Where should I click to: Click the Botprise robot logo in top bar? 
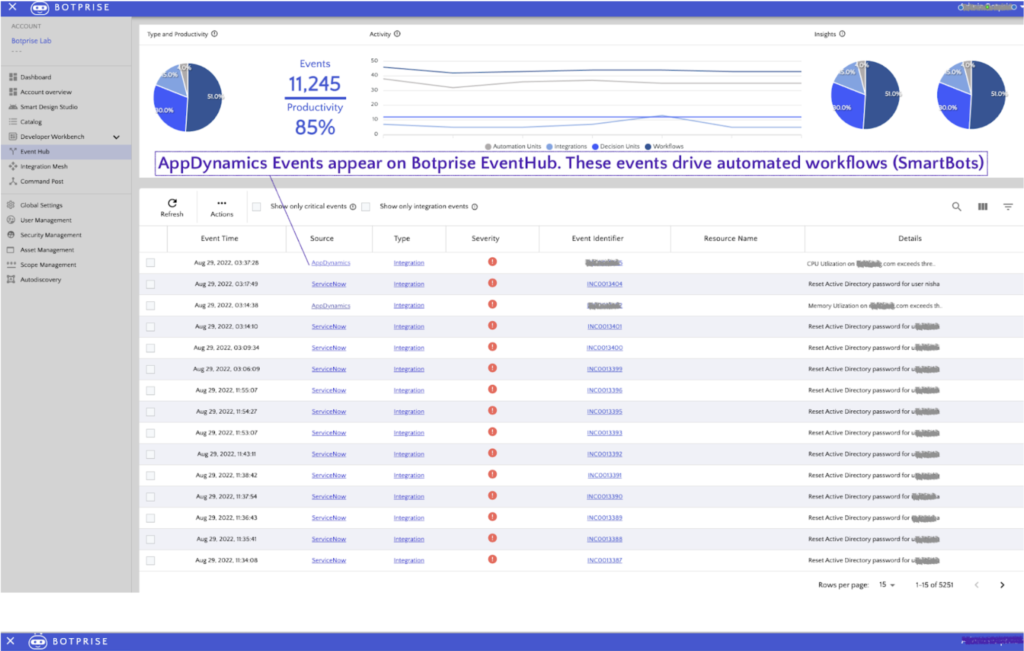[39, 8]
